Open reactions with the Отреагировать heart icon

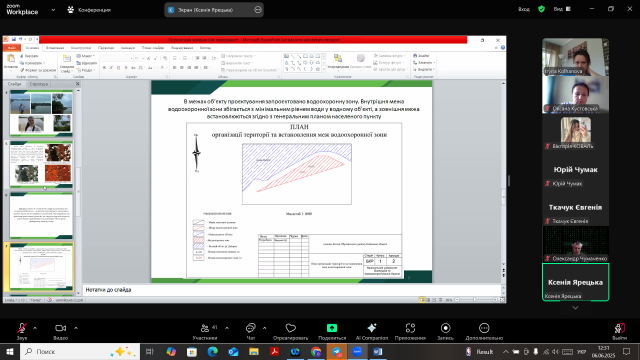point(291,331)
